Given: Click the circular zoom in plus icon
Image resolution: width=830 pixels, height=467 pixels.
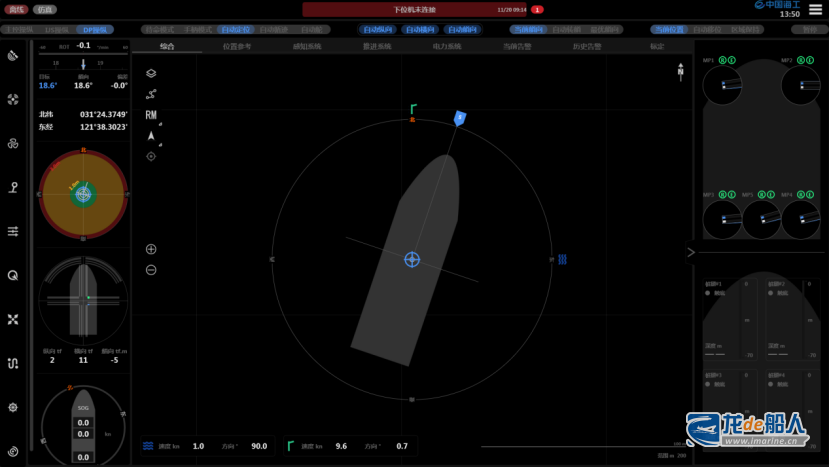Looking at the screenshot, I should 151,249.
